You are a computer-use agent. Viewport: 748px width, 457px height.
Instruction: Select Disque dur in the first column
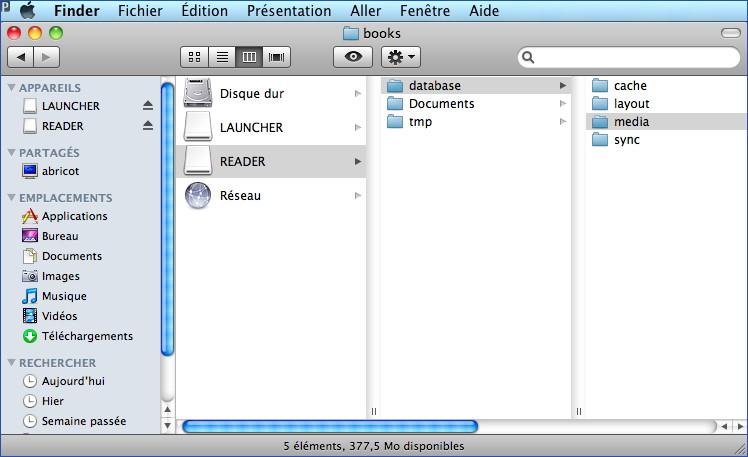pyautogui.click(x=271, y=93)
